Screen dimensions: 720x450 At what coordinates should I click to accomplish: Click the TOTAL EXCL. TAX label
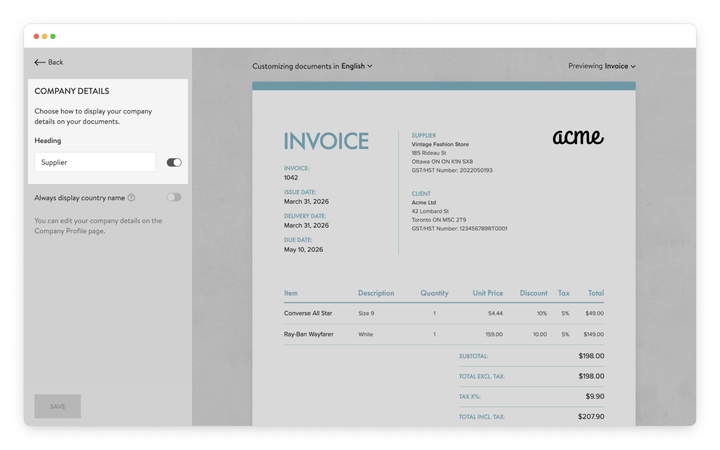[x=482, y=377]
